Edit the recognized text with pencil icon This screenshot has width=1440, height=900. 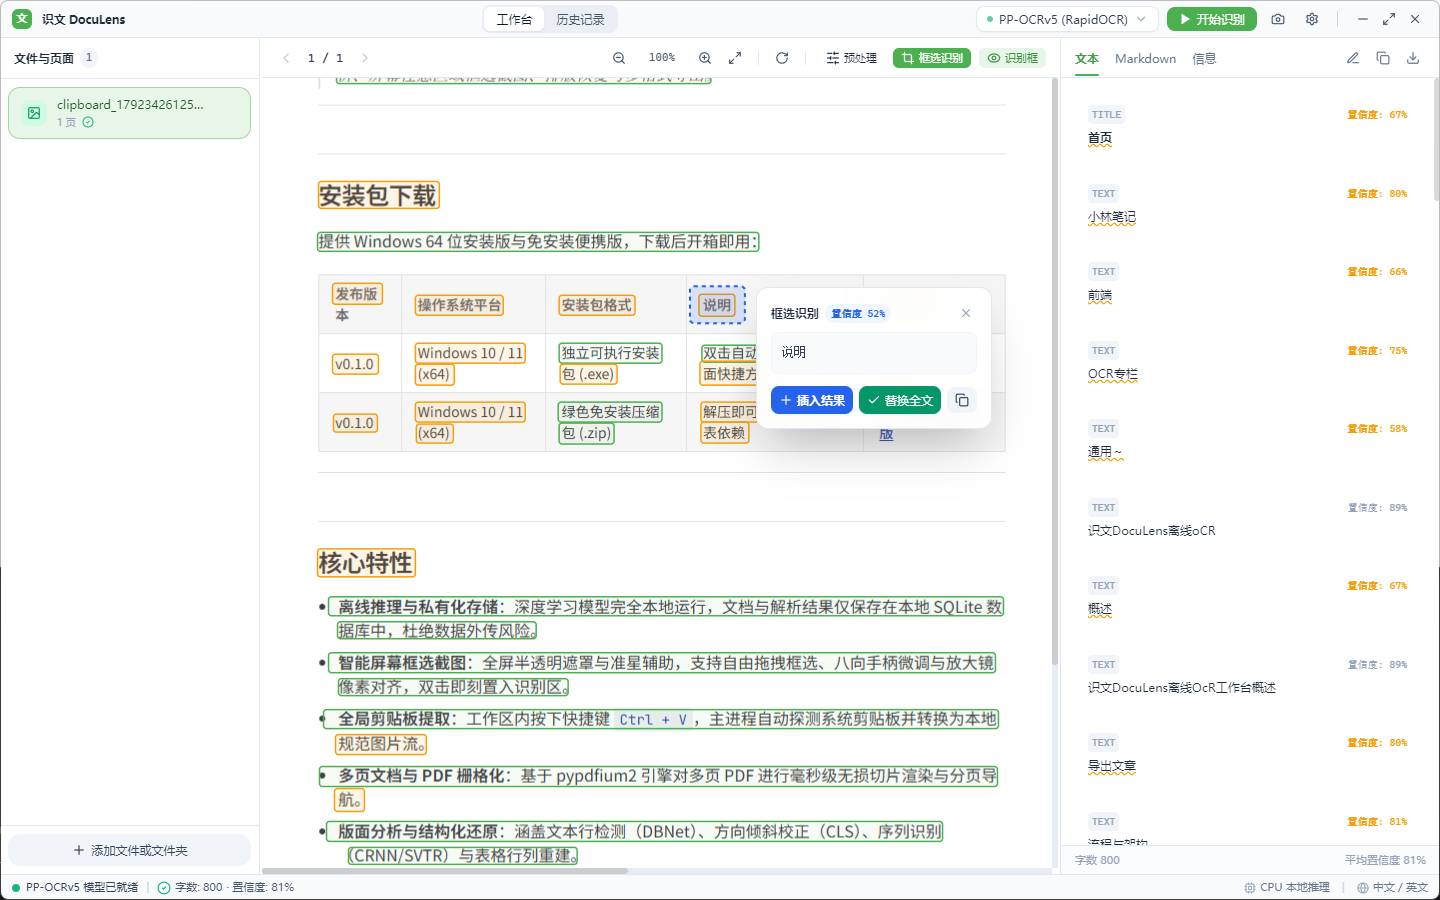click(x=1353, y=58)
